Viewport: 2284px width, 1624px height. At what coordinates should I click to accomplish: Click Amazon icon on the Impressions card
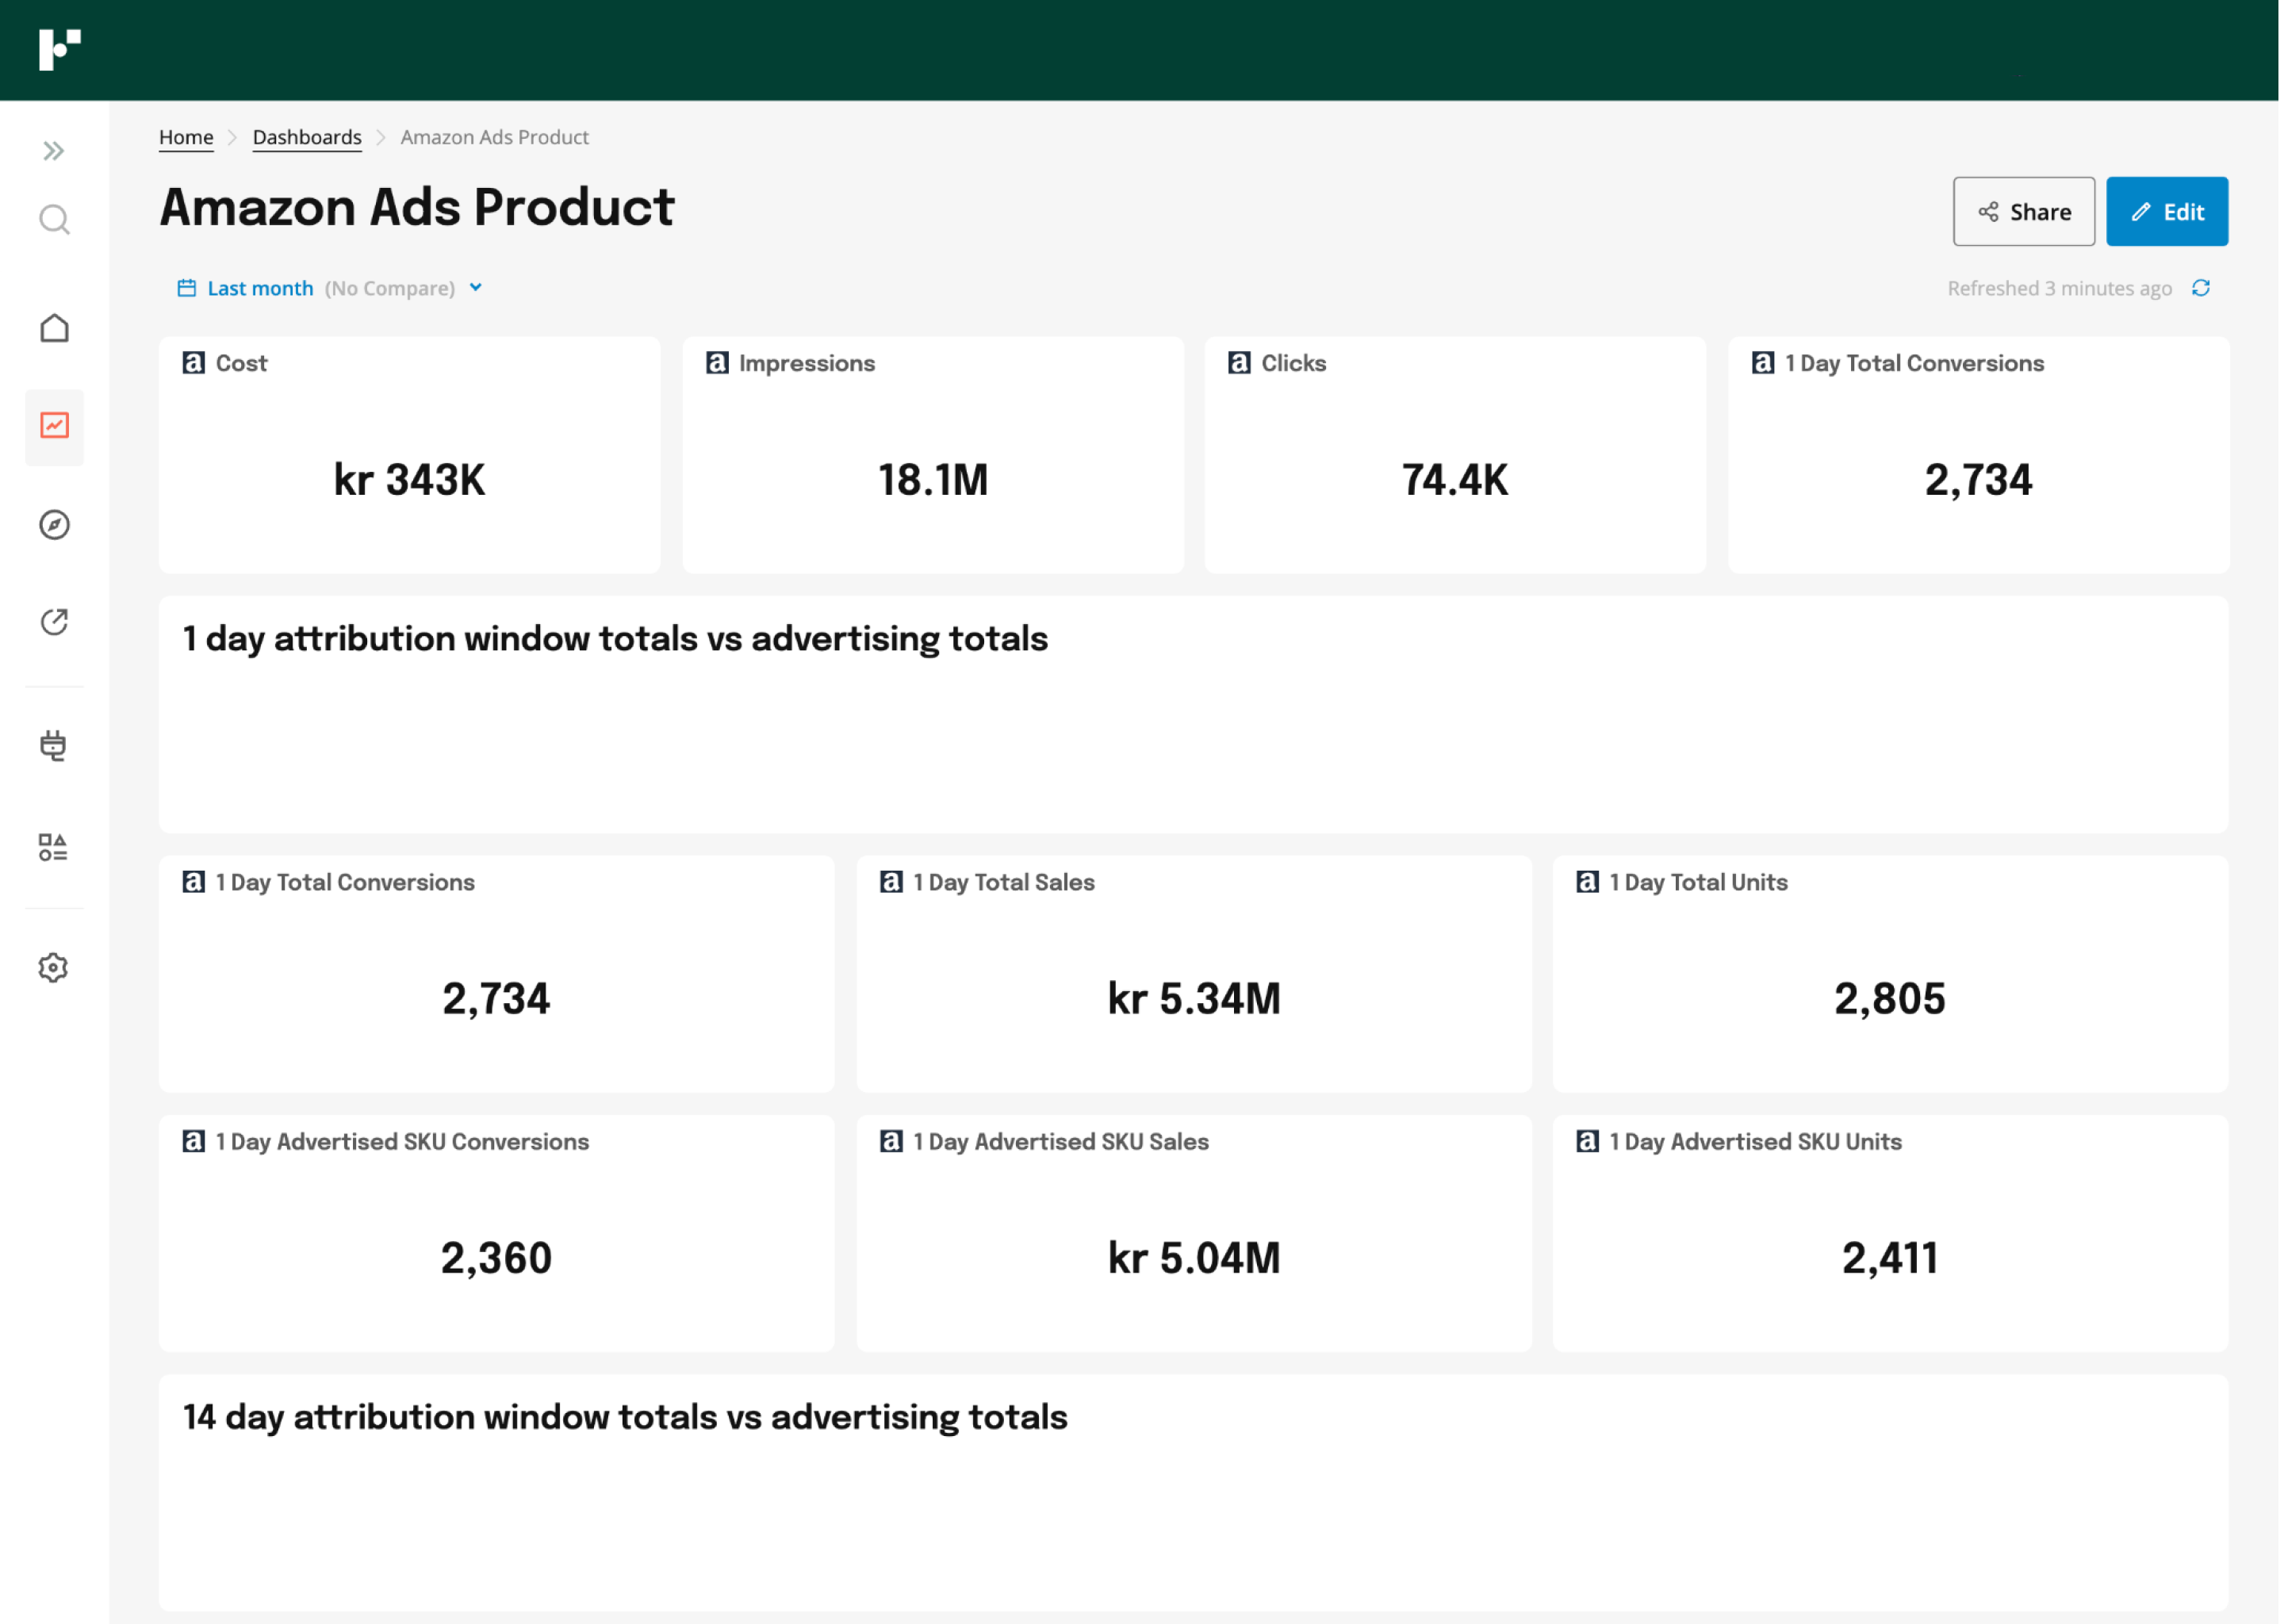pyautogui.click(x=717, y=363)
